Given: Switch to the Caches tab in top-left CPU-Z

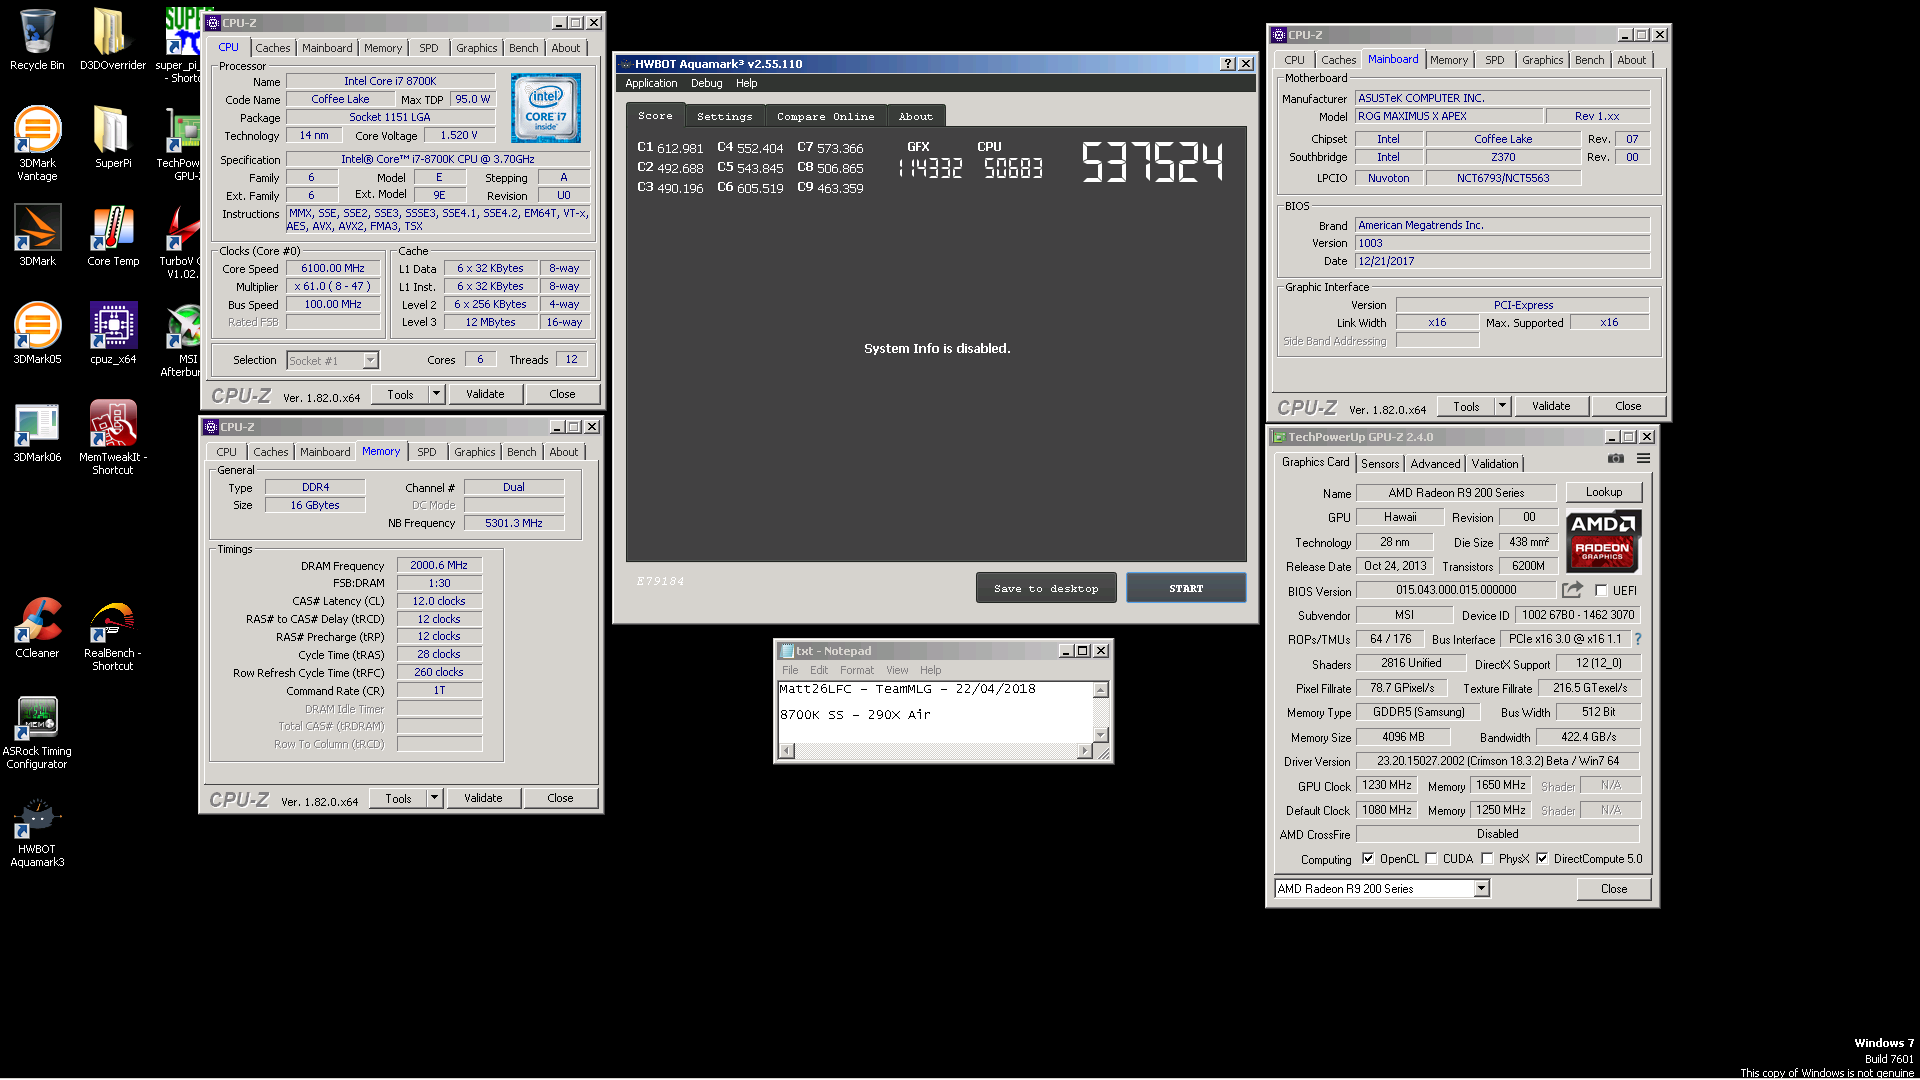Looking at the screenshot, I should 272,48.
